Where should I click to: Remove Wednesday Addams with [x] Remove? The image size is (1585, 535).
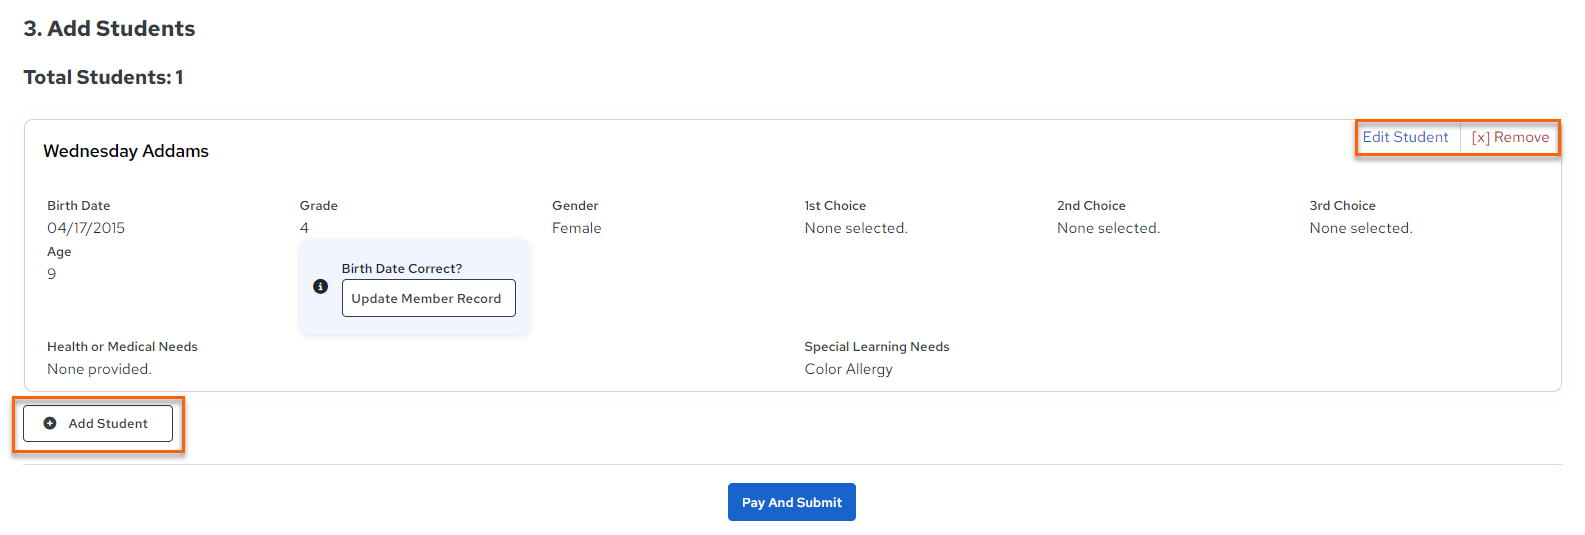1510,137
